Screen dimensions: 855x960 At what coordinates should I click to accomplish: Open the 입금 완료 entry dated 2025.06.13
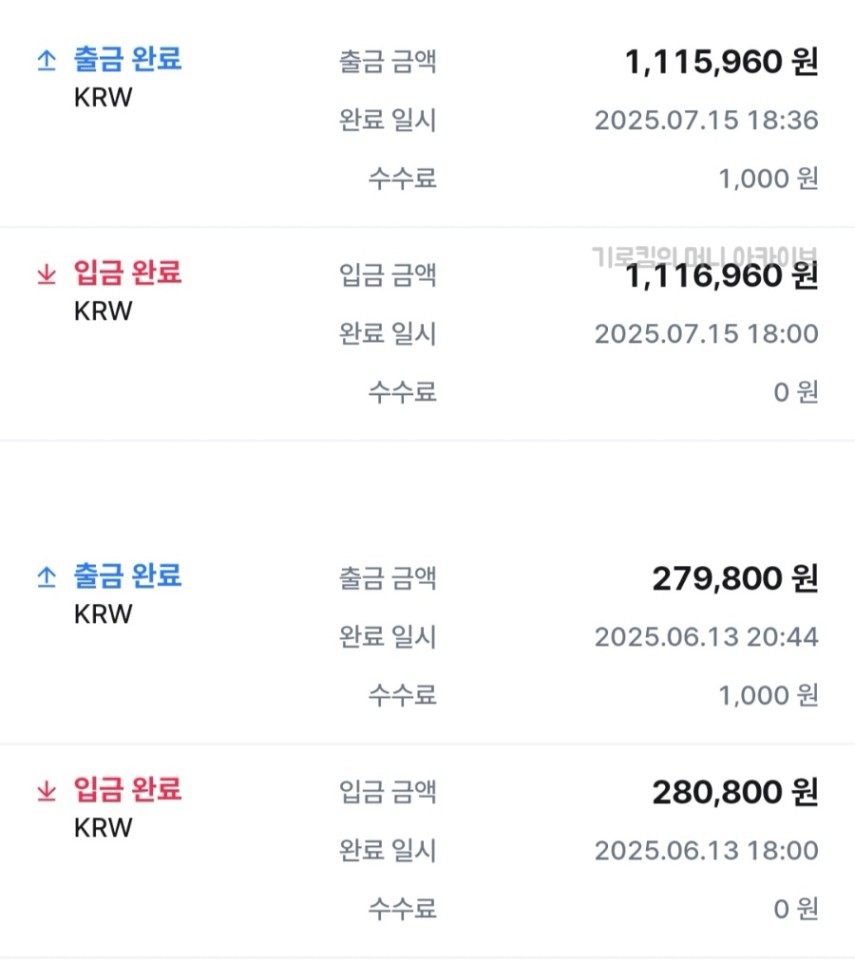click(428, 850)
